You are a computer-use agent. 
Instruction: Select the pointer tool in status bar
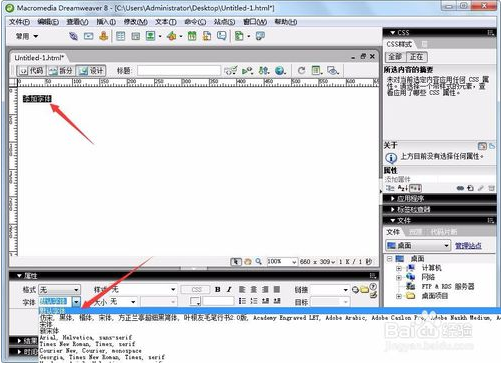pyautogui.click(x=236, y=262)
